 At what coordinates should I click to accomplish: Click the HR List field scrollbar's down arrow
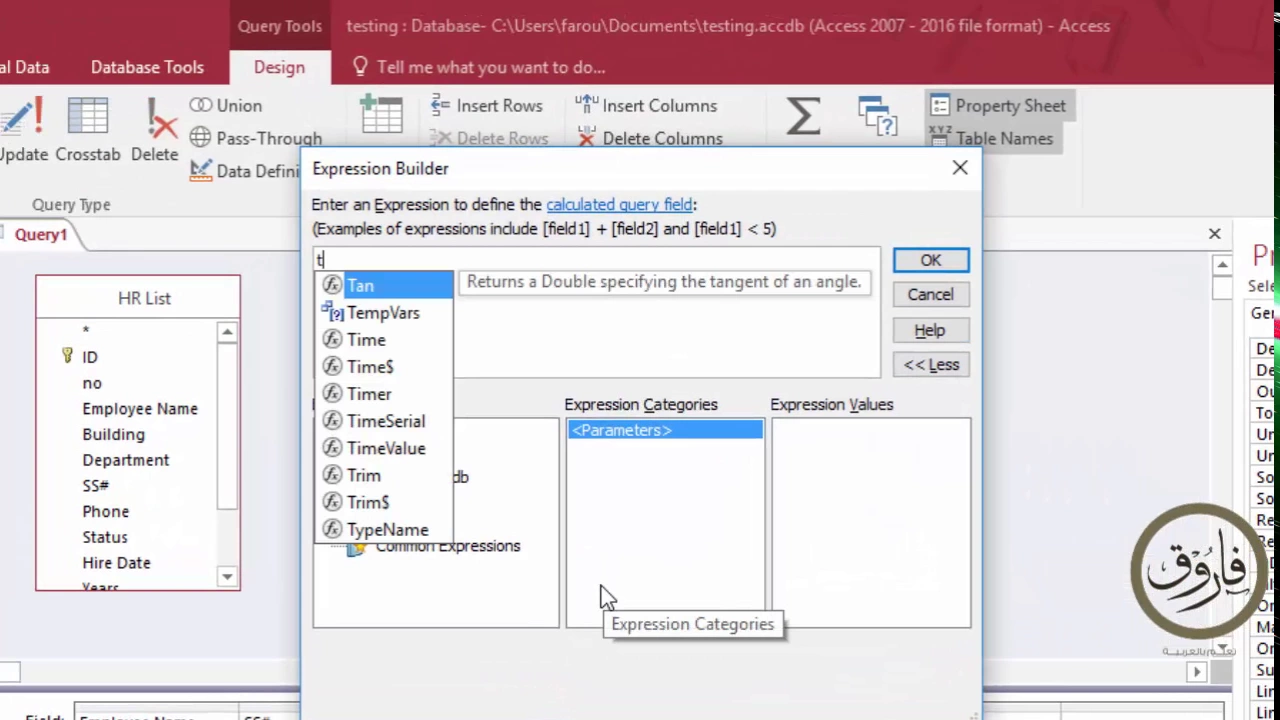pyautogui.click(x=227, y=576)
